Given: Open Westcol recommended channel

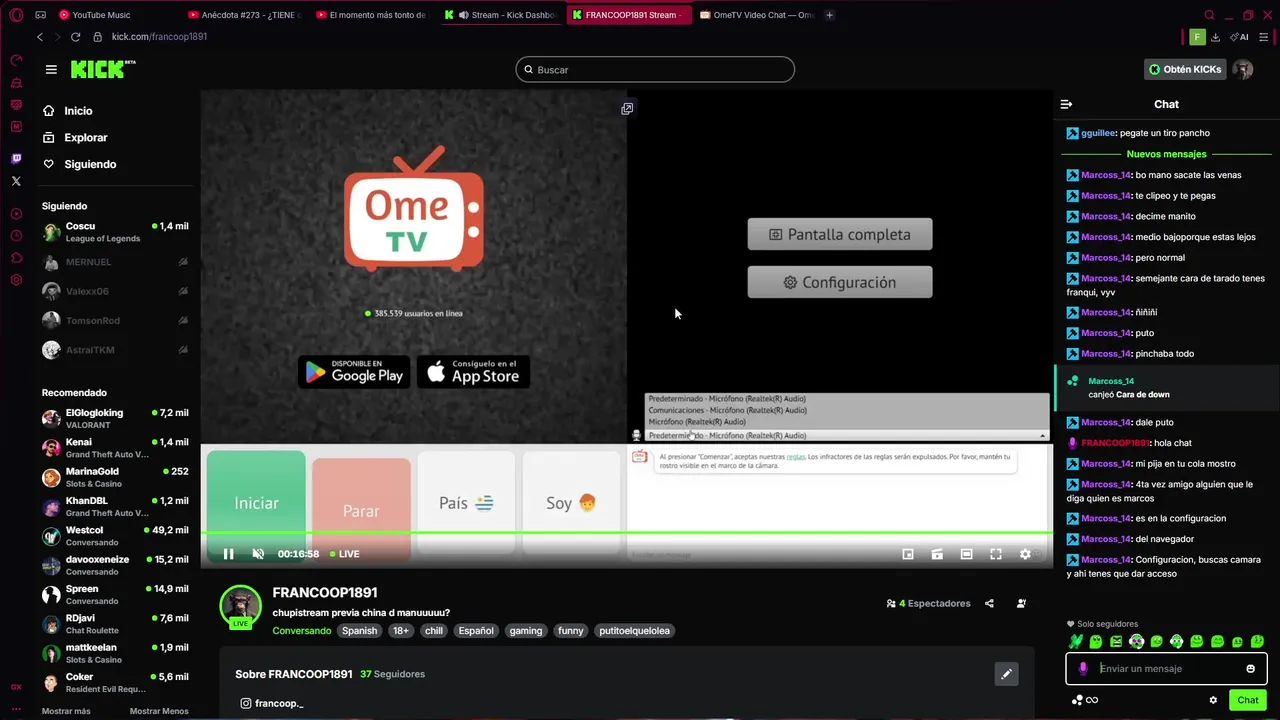Looking at the screenshot, I should click(115, 536).
